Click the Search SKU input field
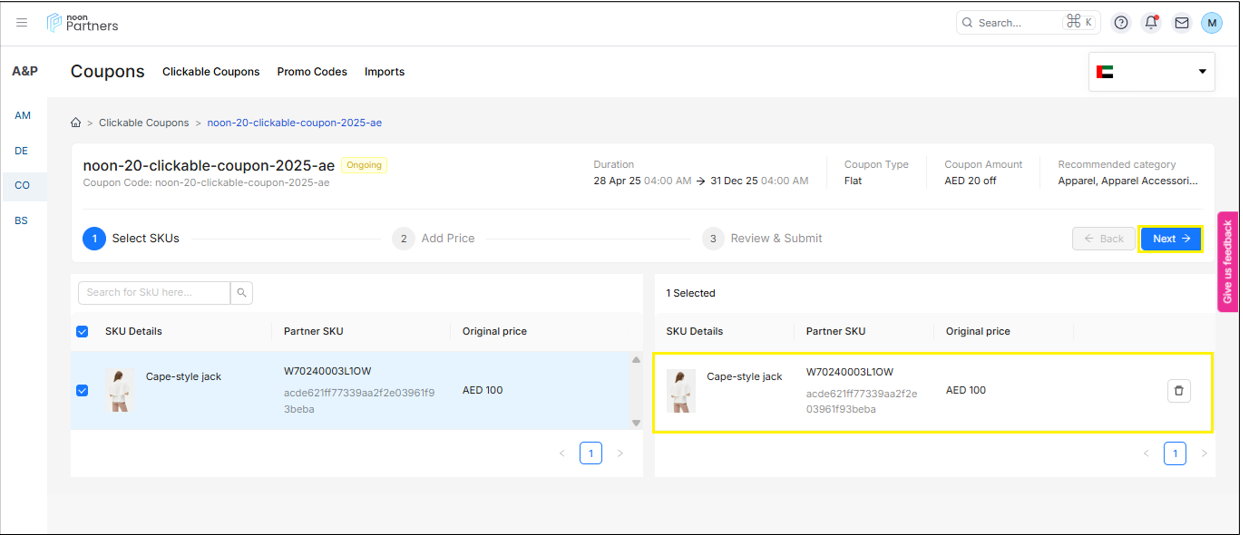1243x535 pixels. coord(154,292)
